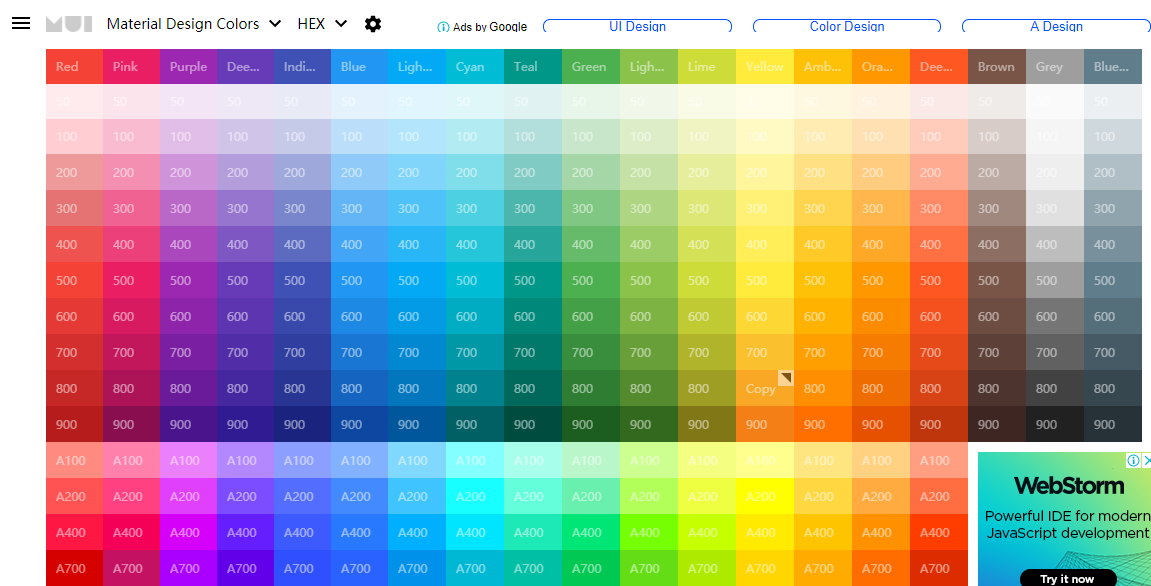Select the Blue Grey column header

coord(1111,66)
